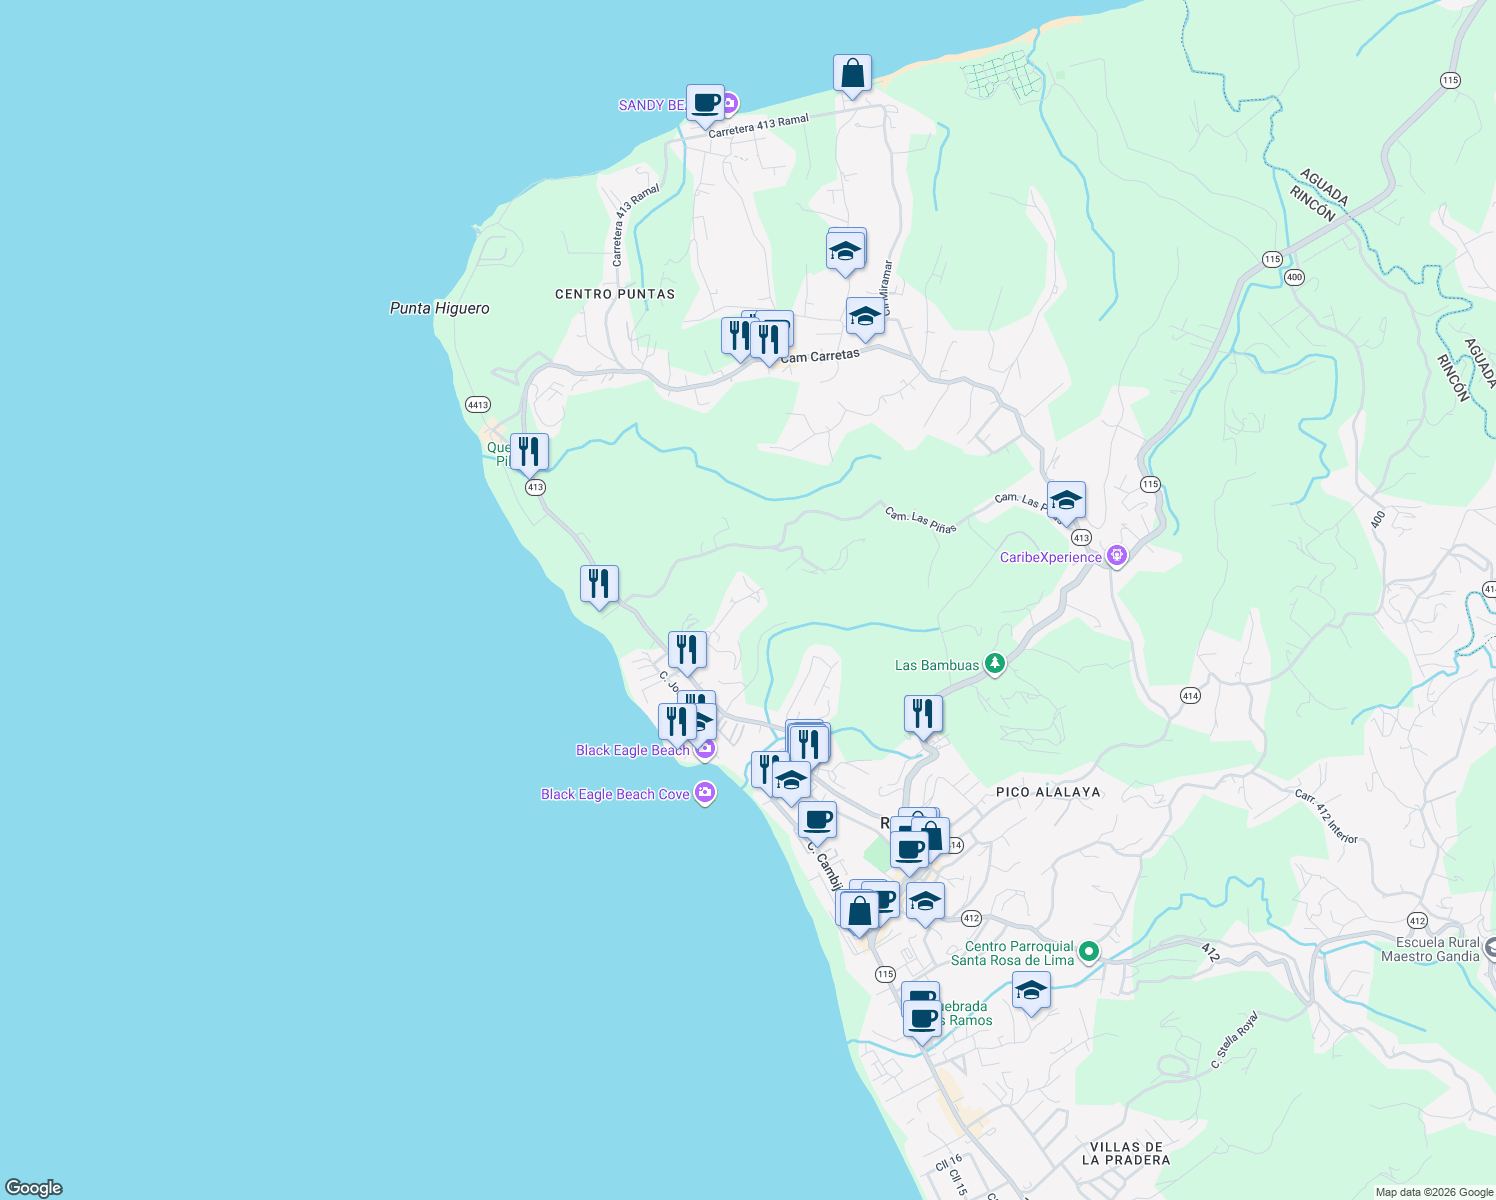Screen dimensions: 1496x1200
Task: Click the CaribeXperience place name text
Action: tap(1051, 557)
